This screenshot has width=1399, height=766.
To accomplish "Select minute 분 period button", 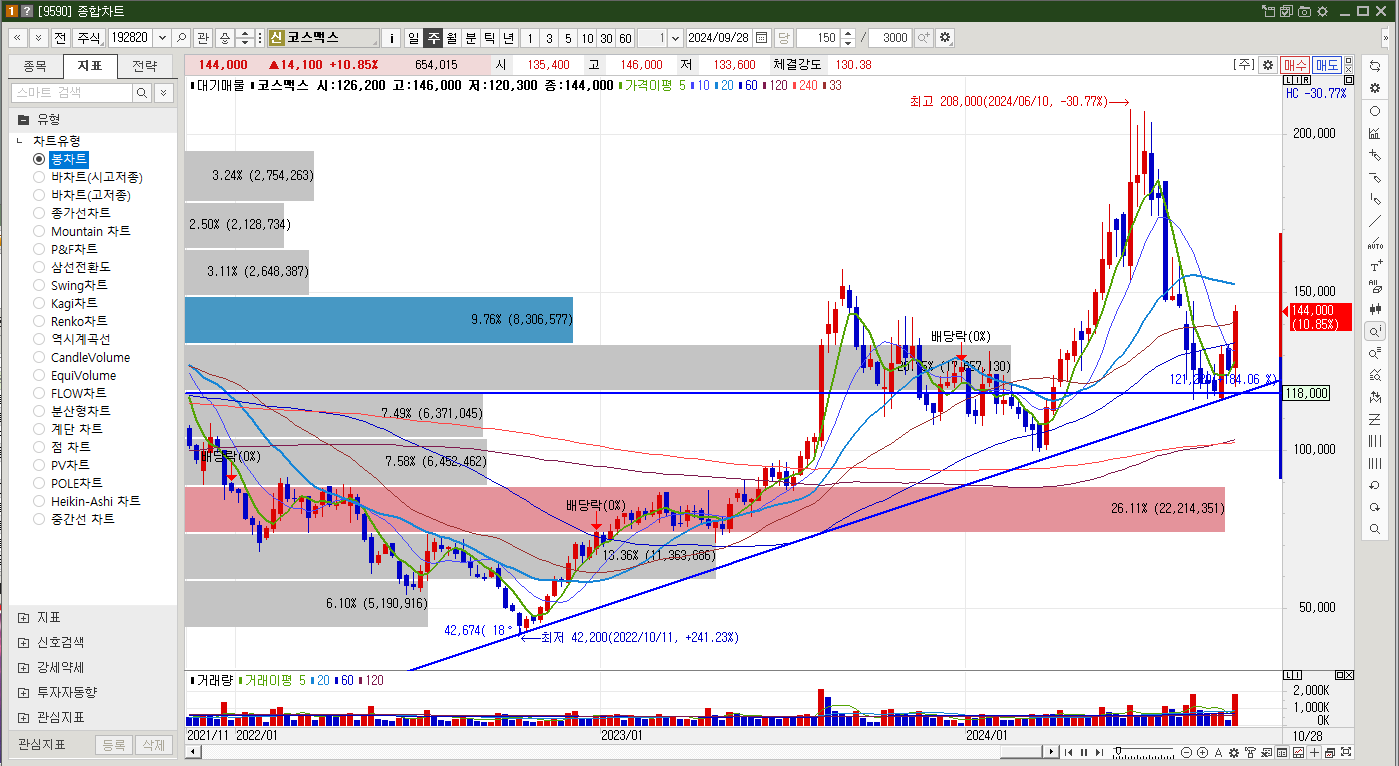I will (x=470, y=37).
